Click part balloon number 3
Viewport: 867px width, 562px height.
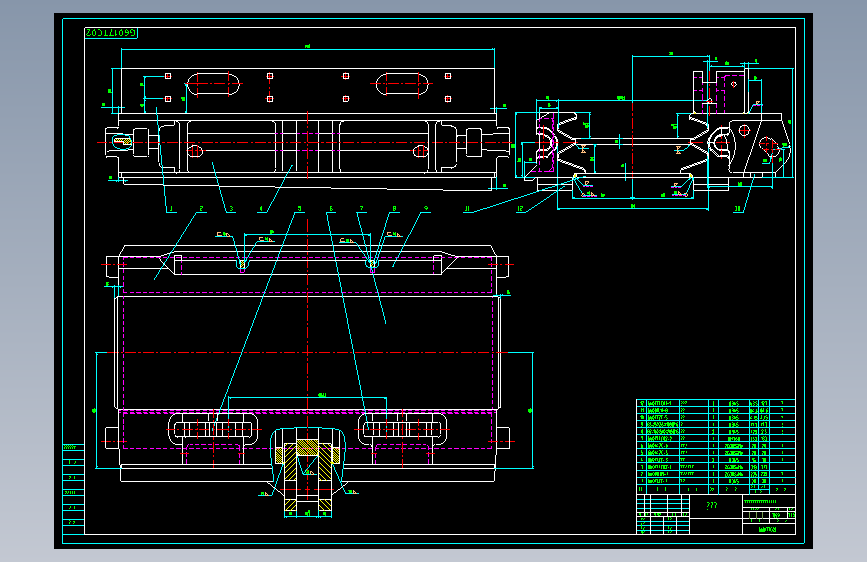pos(231,209)
